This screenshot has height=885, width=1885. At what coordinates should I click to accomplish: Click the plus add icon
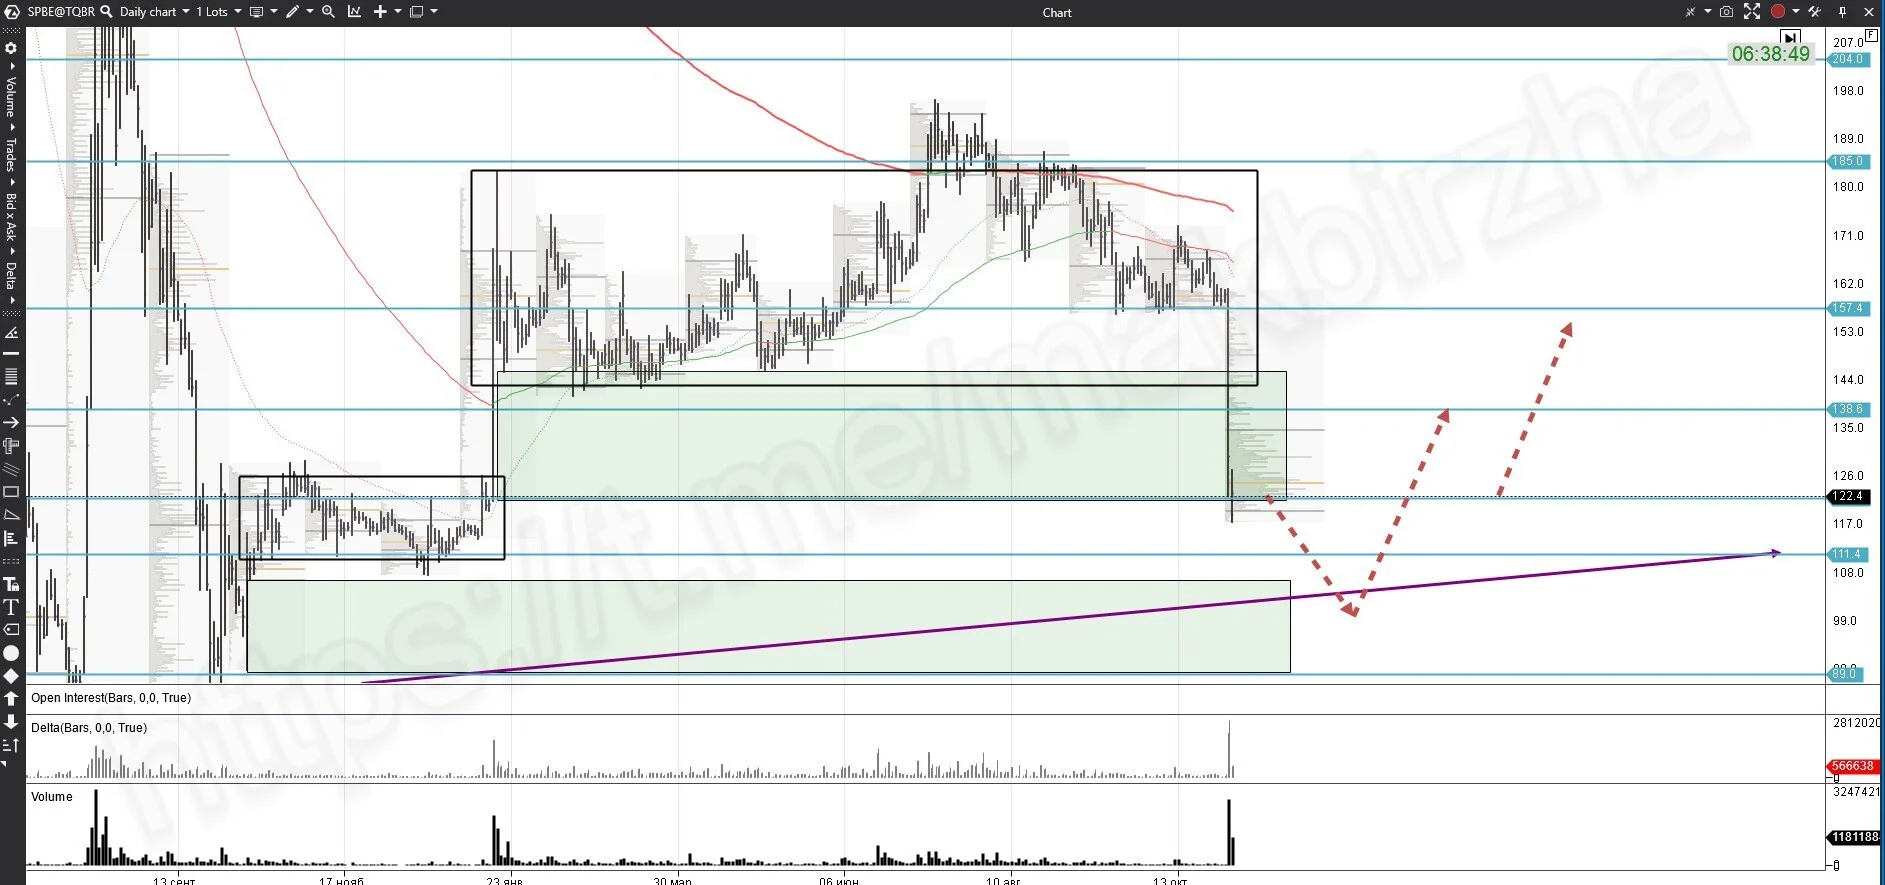(380, 12)
